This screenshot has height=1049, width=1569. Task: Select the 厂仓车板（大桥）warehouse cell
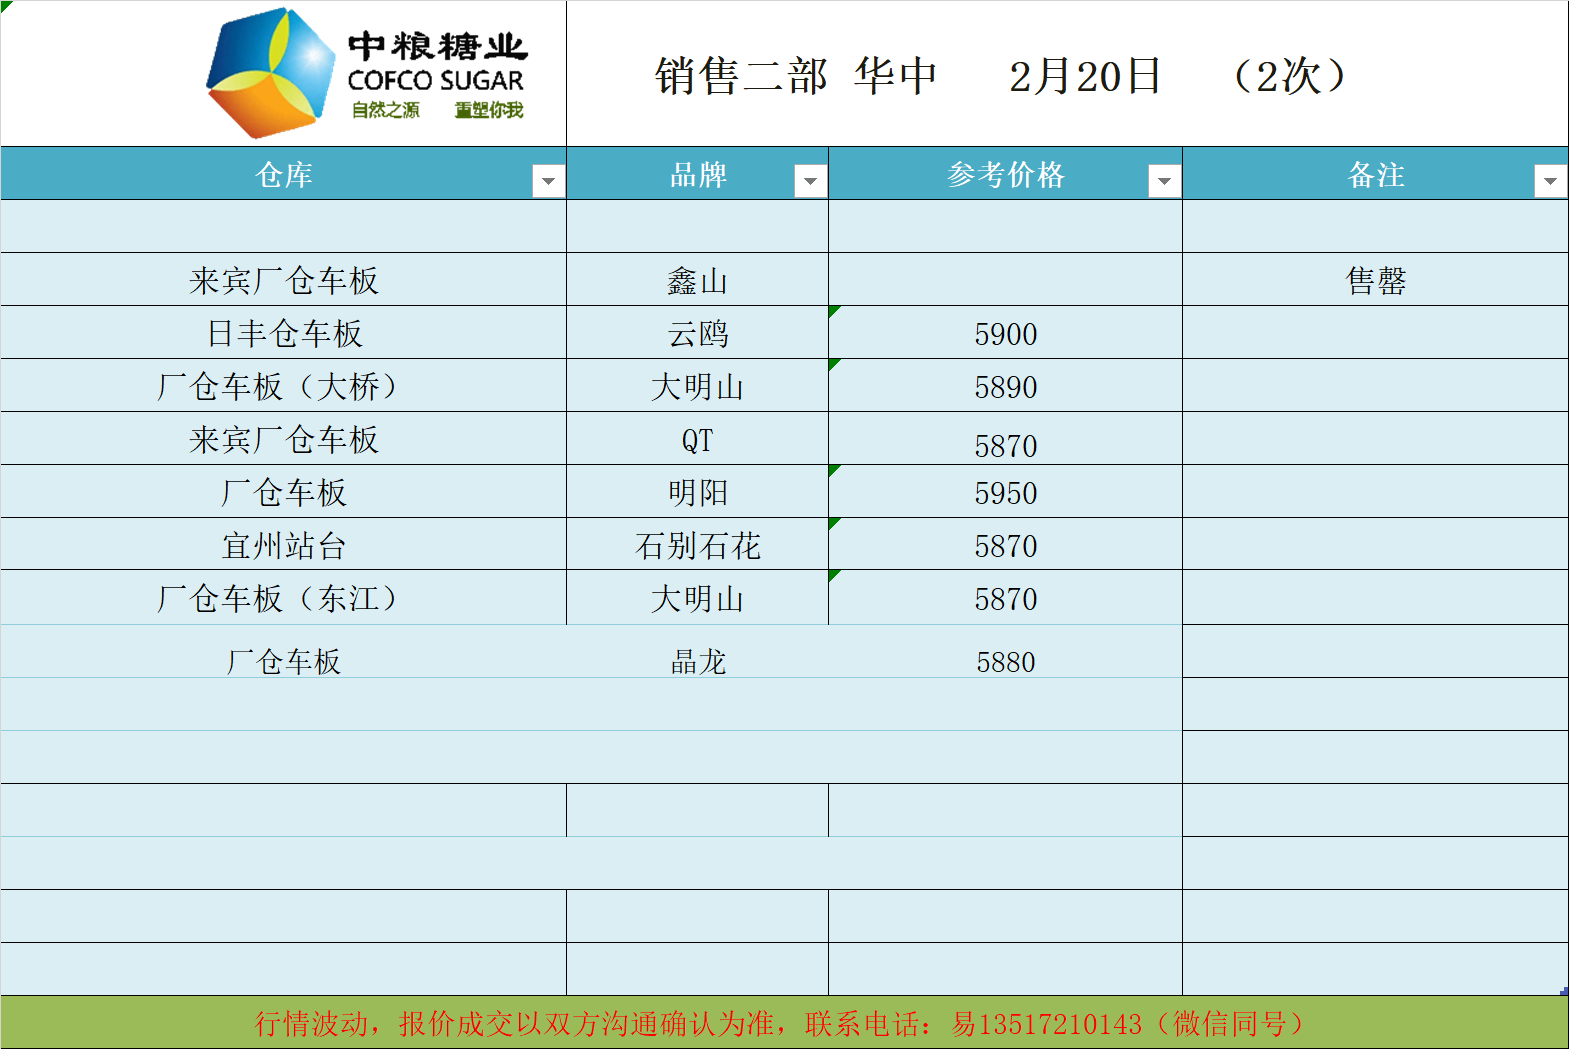284,387
